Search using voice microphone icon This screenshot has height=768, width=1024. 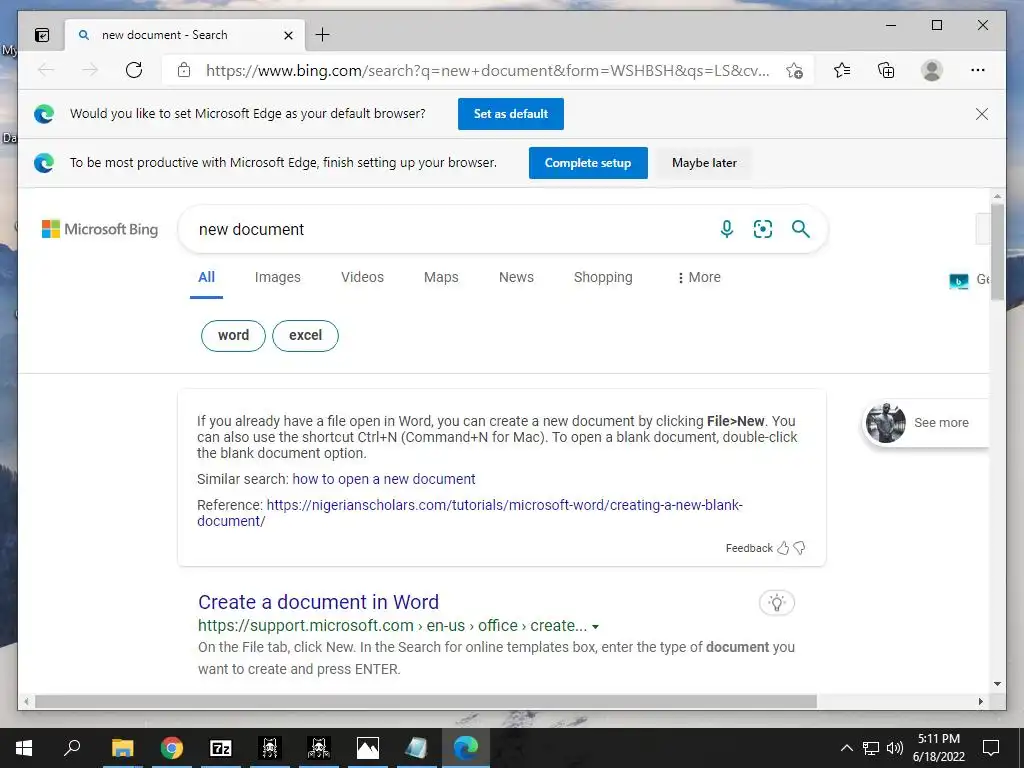[x=726, y=229]
